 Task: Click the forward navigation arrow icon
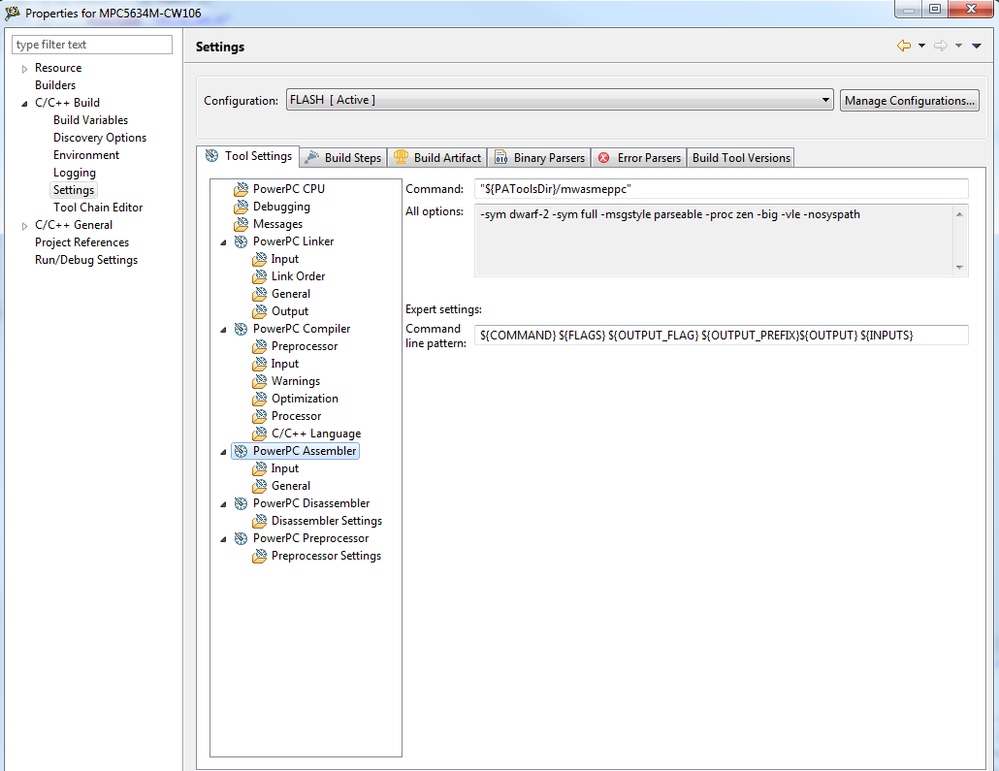pos(940,46)
